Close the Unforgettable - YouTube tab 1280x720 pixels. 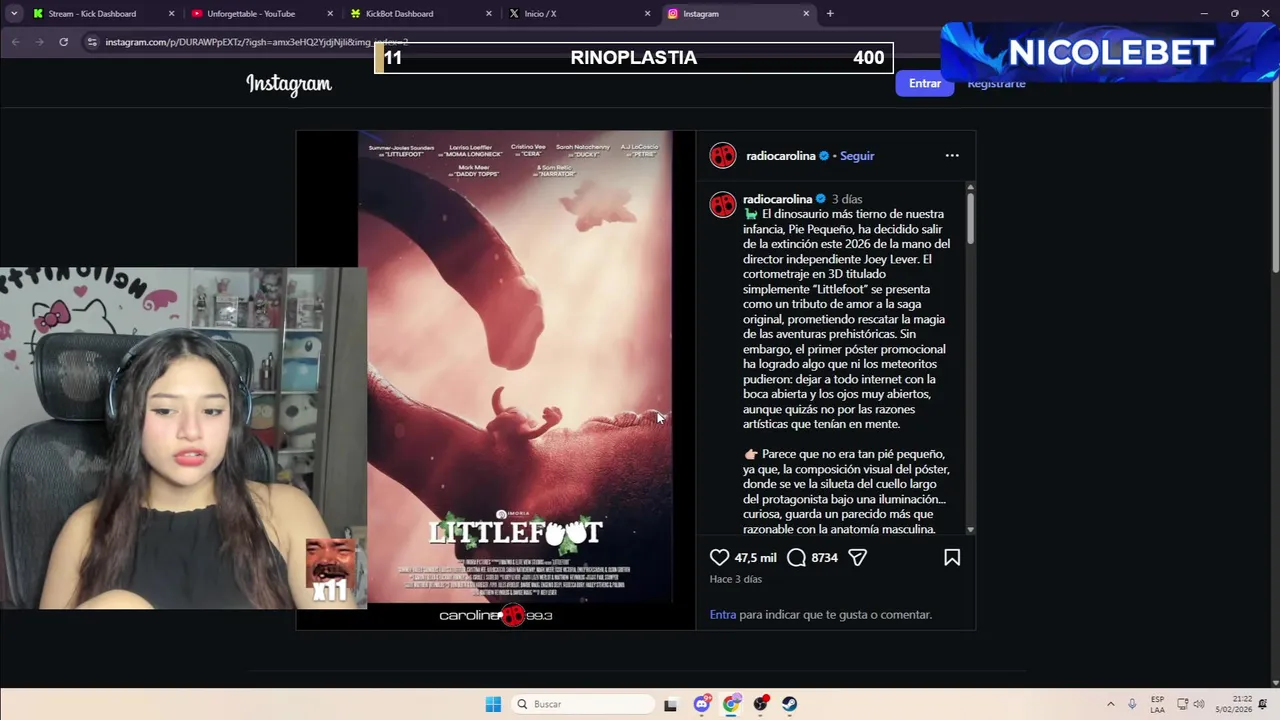click(330, 13)
